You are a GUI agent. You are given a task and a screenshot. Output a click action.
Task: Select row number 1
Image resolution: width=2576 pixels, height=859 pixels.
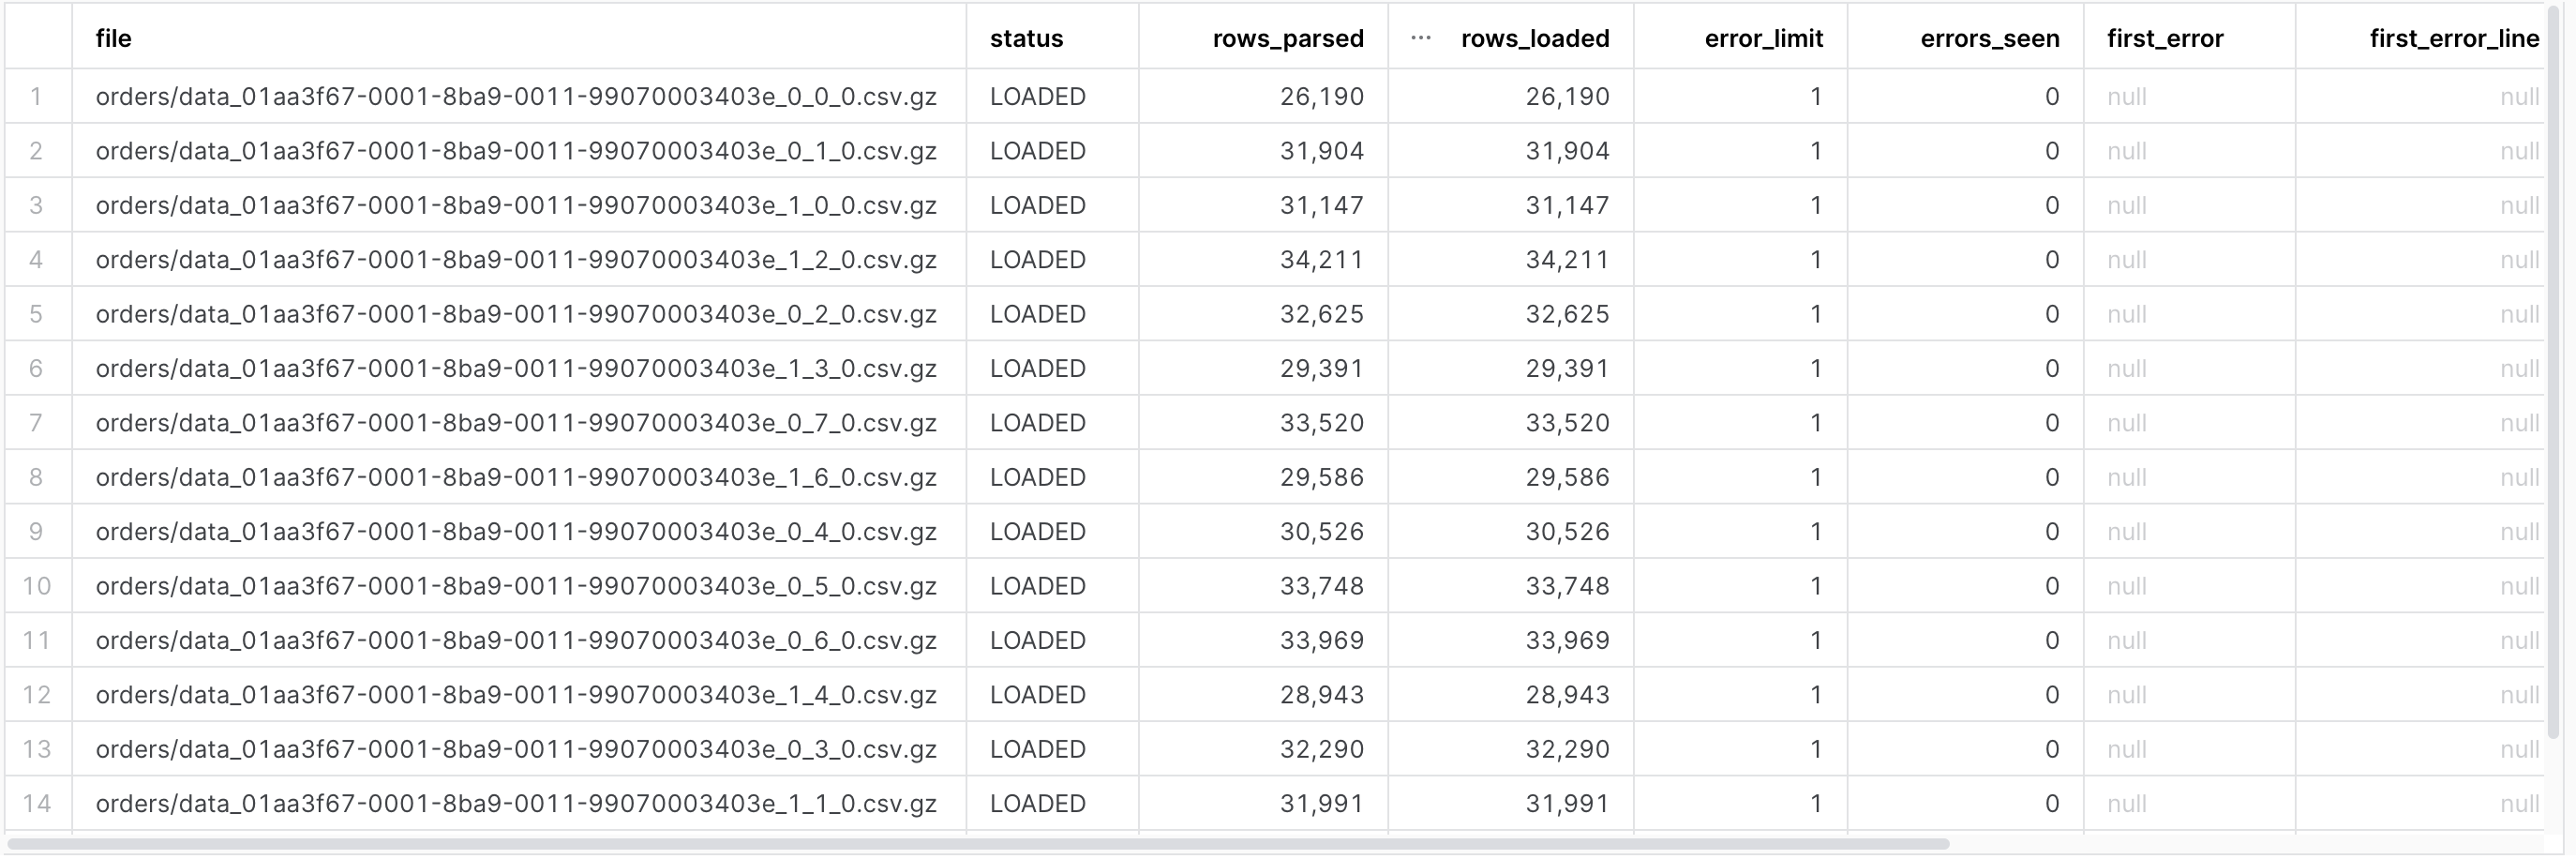pos(37,96)
